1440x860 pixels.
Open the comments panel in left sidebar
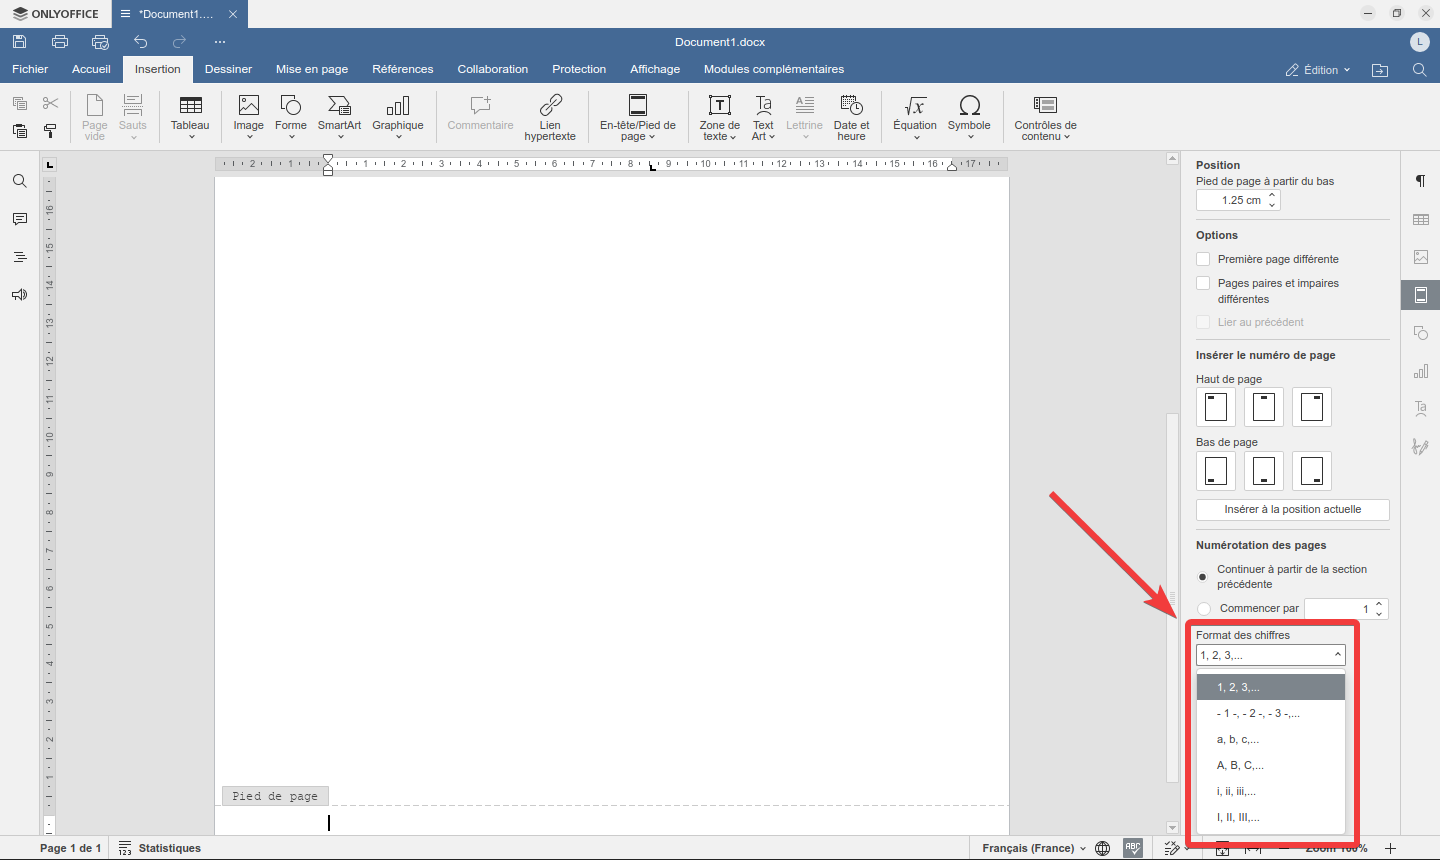(19, 219)
